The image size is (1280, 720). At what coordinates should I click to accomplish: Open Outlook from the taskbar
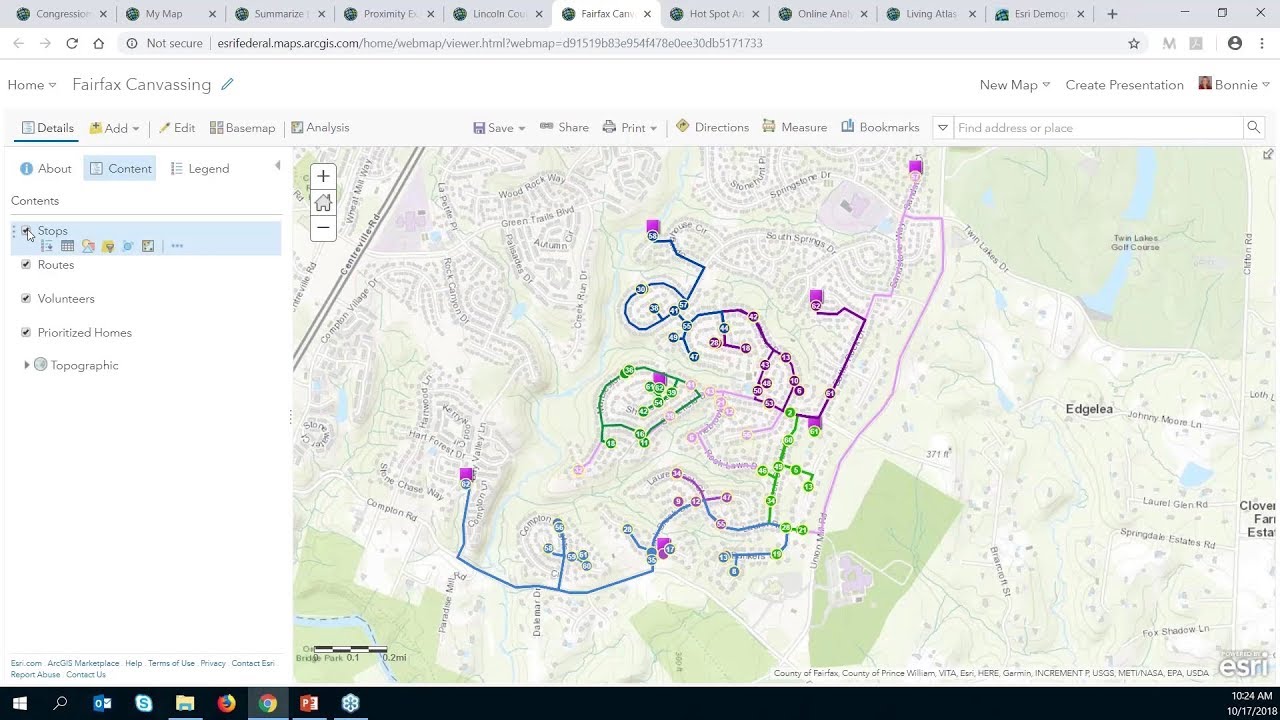[x=102, y=703]
